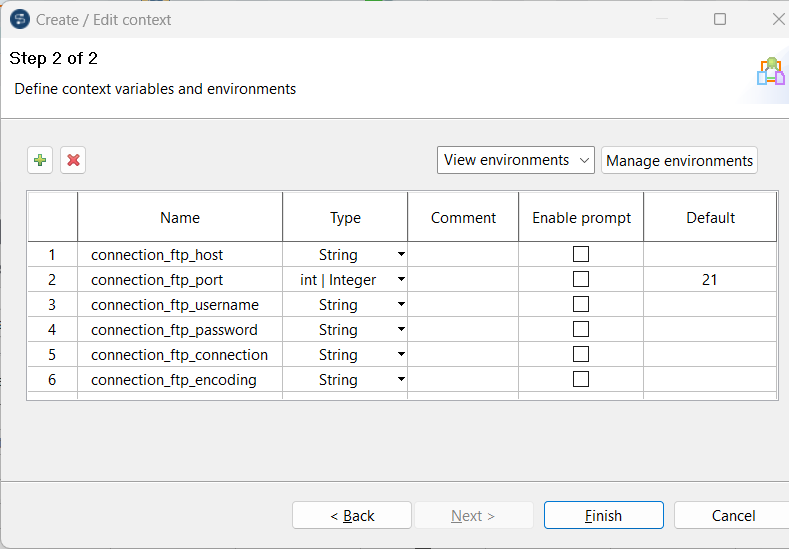Click the Name column header
Screen dimensions: 789x549
[x=180, y=217]
